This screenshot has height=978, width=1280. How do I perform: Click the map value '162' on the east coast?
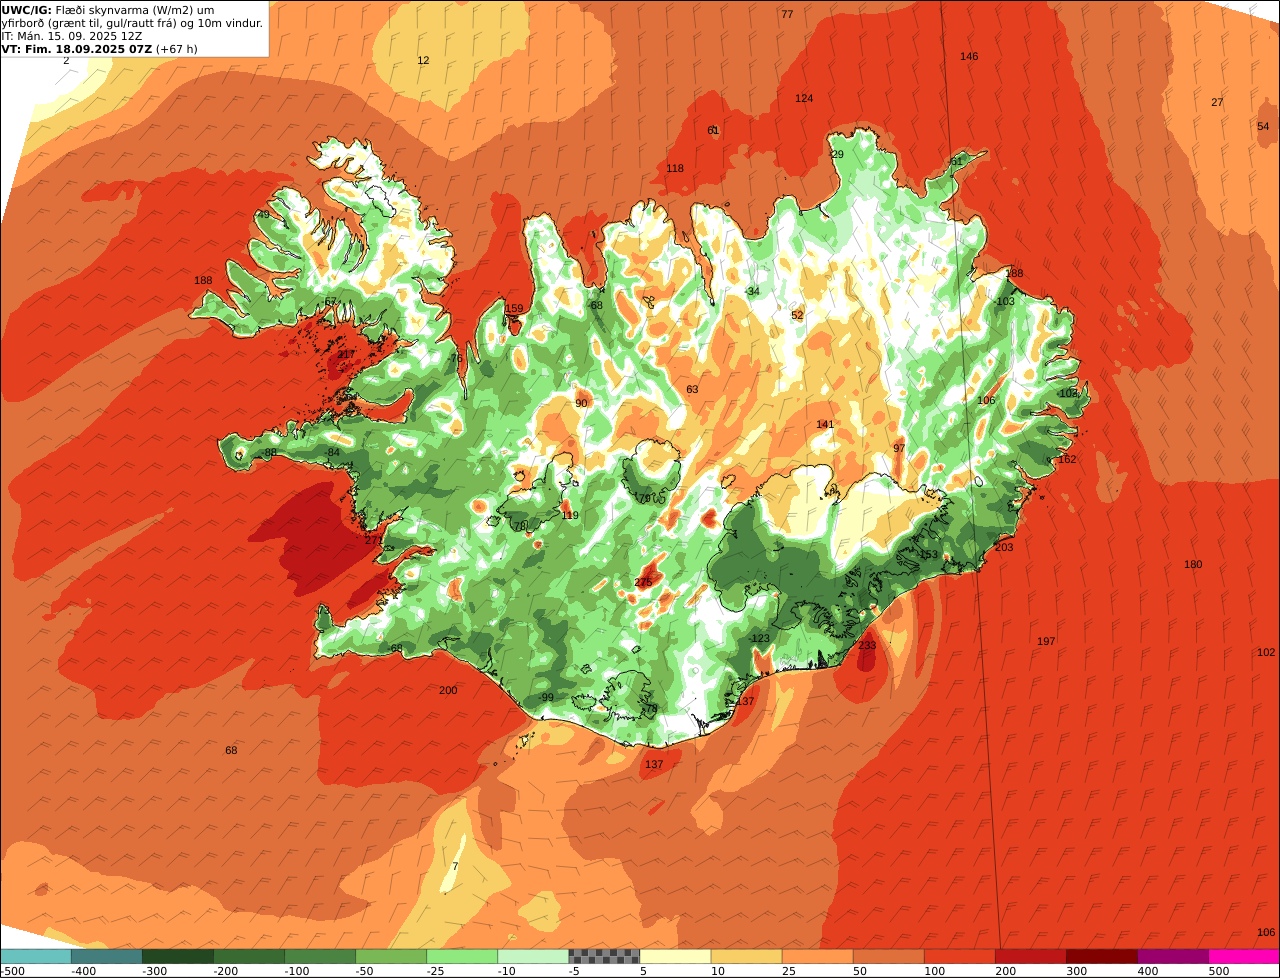1067,459
